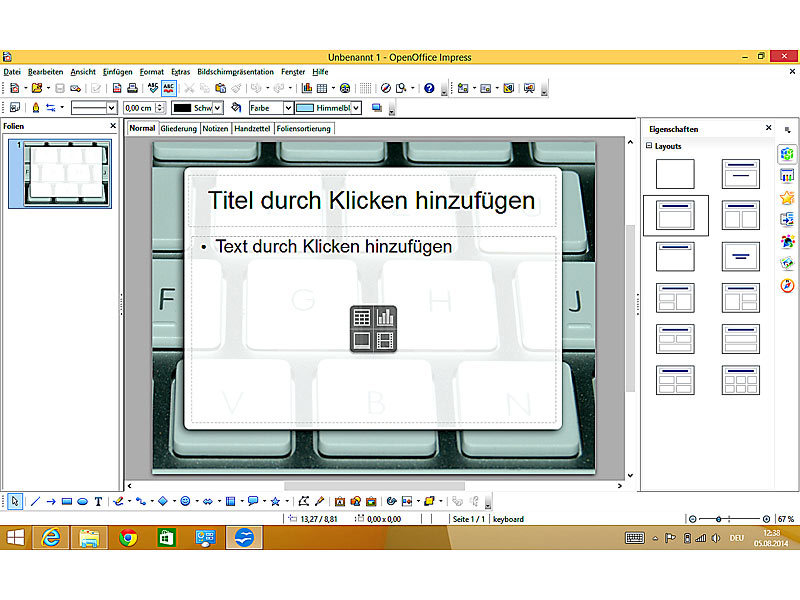800x600 pixels.
Task: Close the Eigenschaften sidebar
Action: point(768,128)
